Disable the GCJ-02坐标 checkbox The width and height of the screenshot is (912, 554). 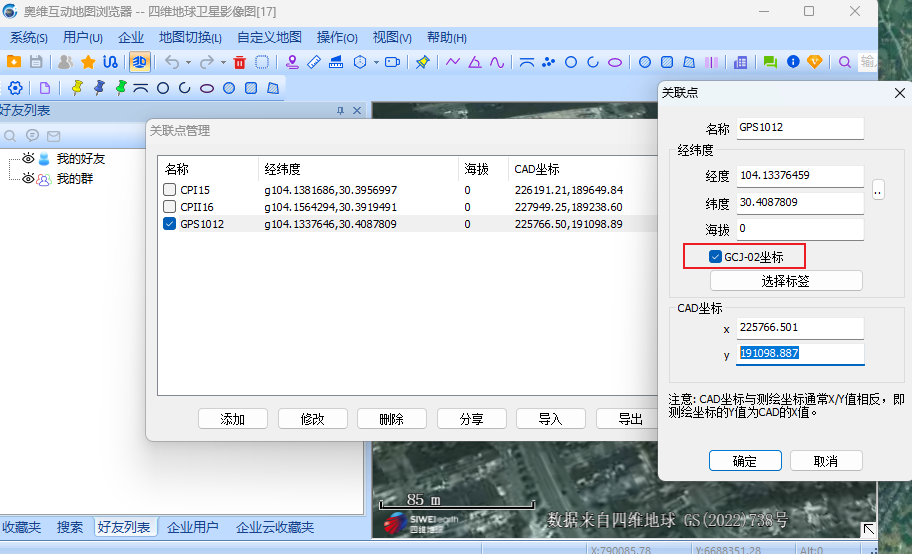coord(715,257)
